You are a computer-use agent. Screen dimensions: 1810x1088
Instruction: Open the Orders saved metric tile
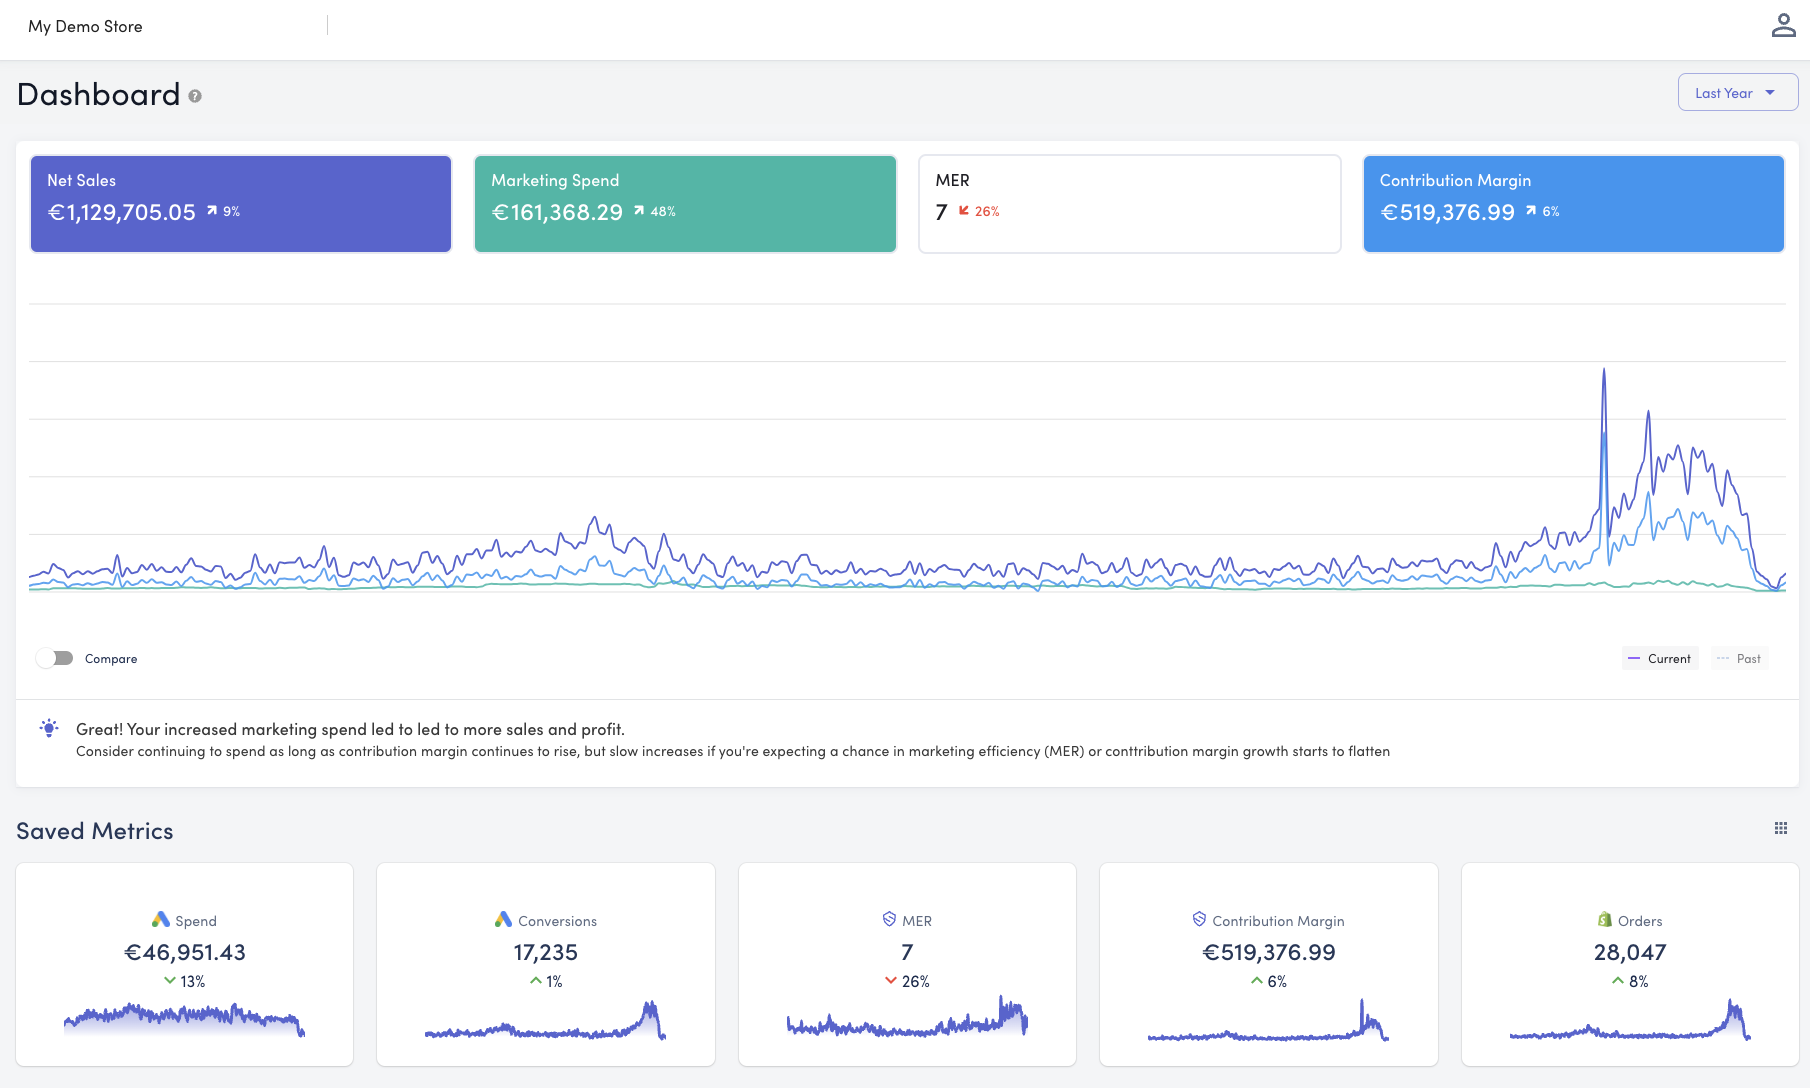[1629, 964]
